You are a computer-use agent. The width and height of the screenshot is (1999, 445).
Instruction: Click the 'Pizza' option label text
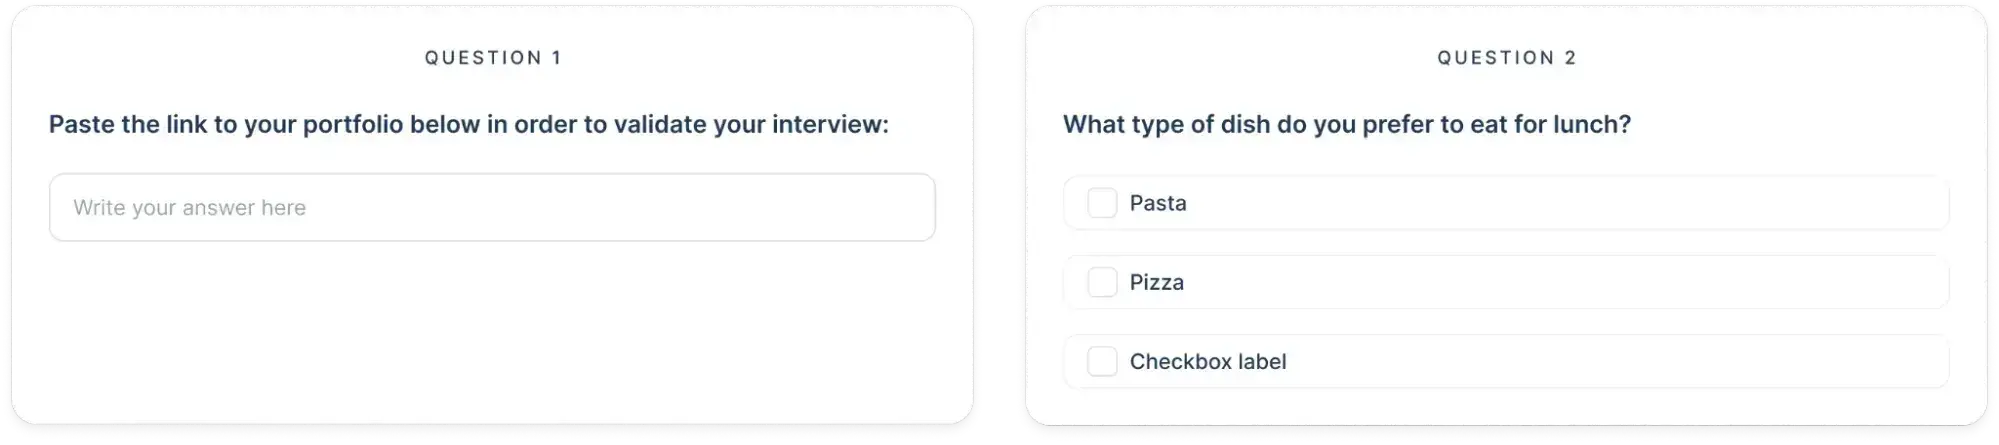(1156, 282)
